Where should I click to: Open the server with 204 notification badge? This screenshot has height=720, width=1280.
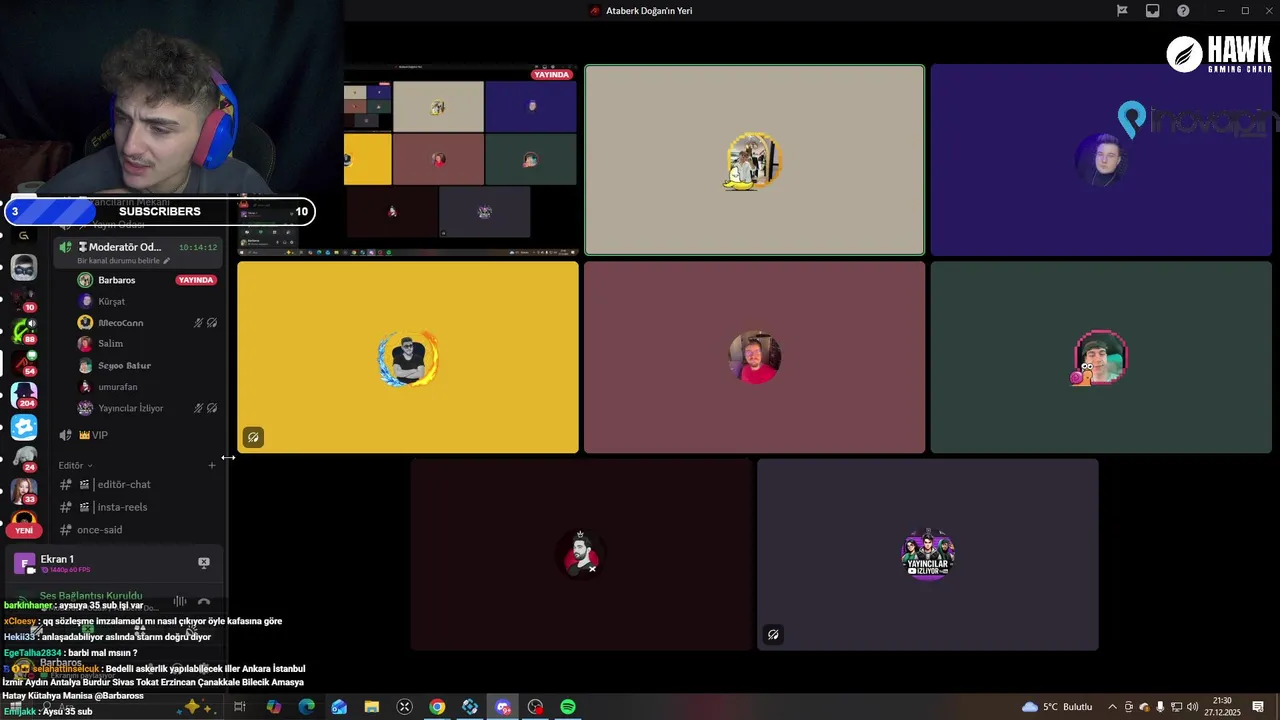pos(24,395)
